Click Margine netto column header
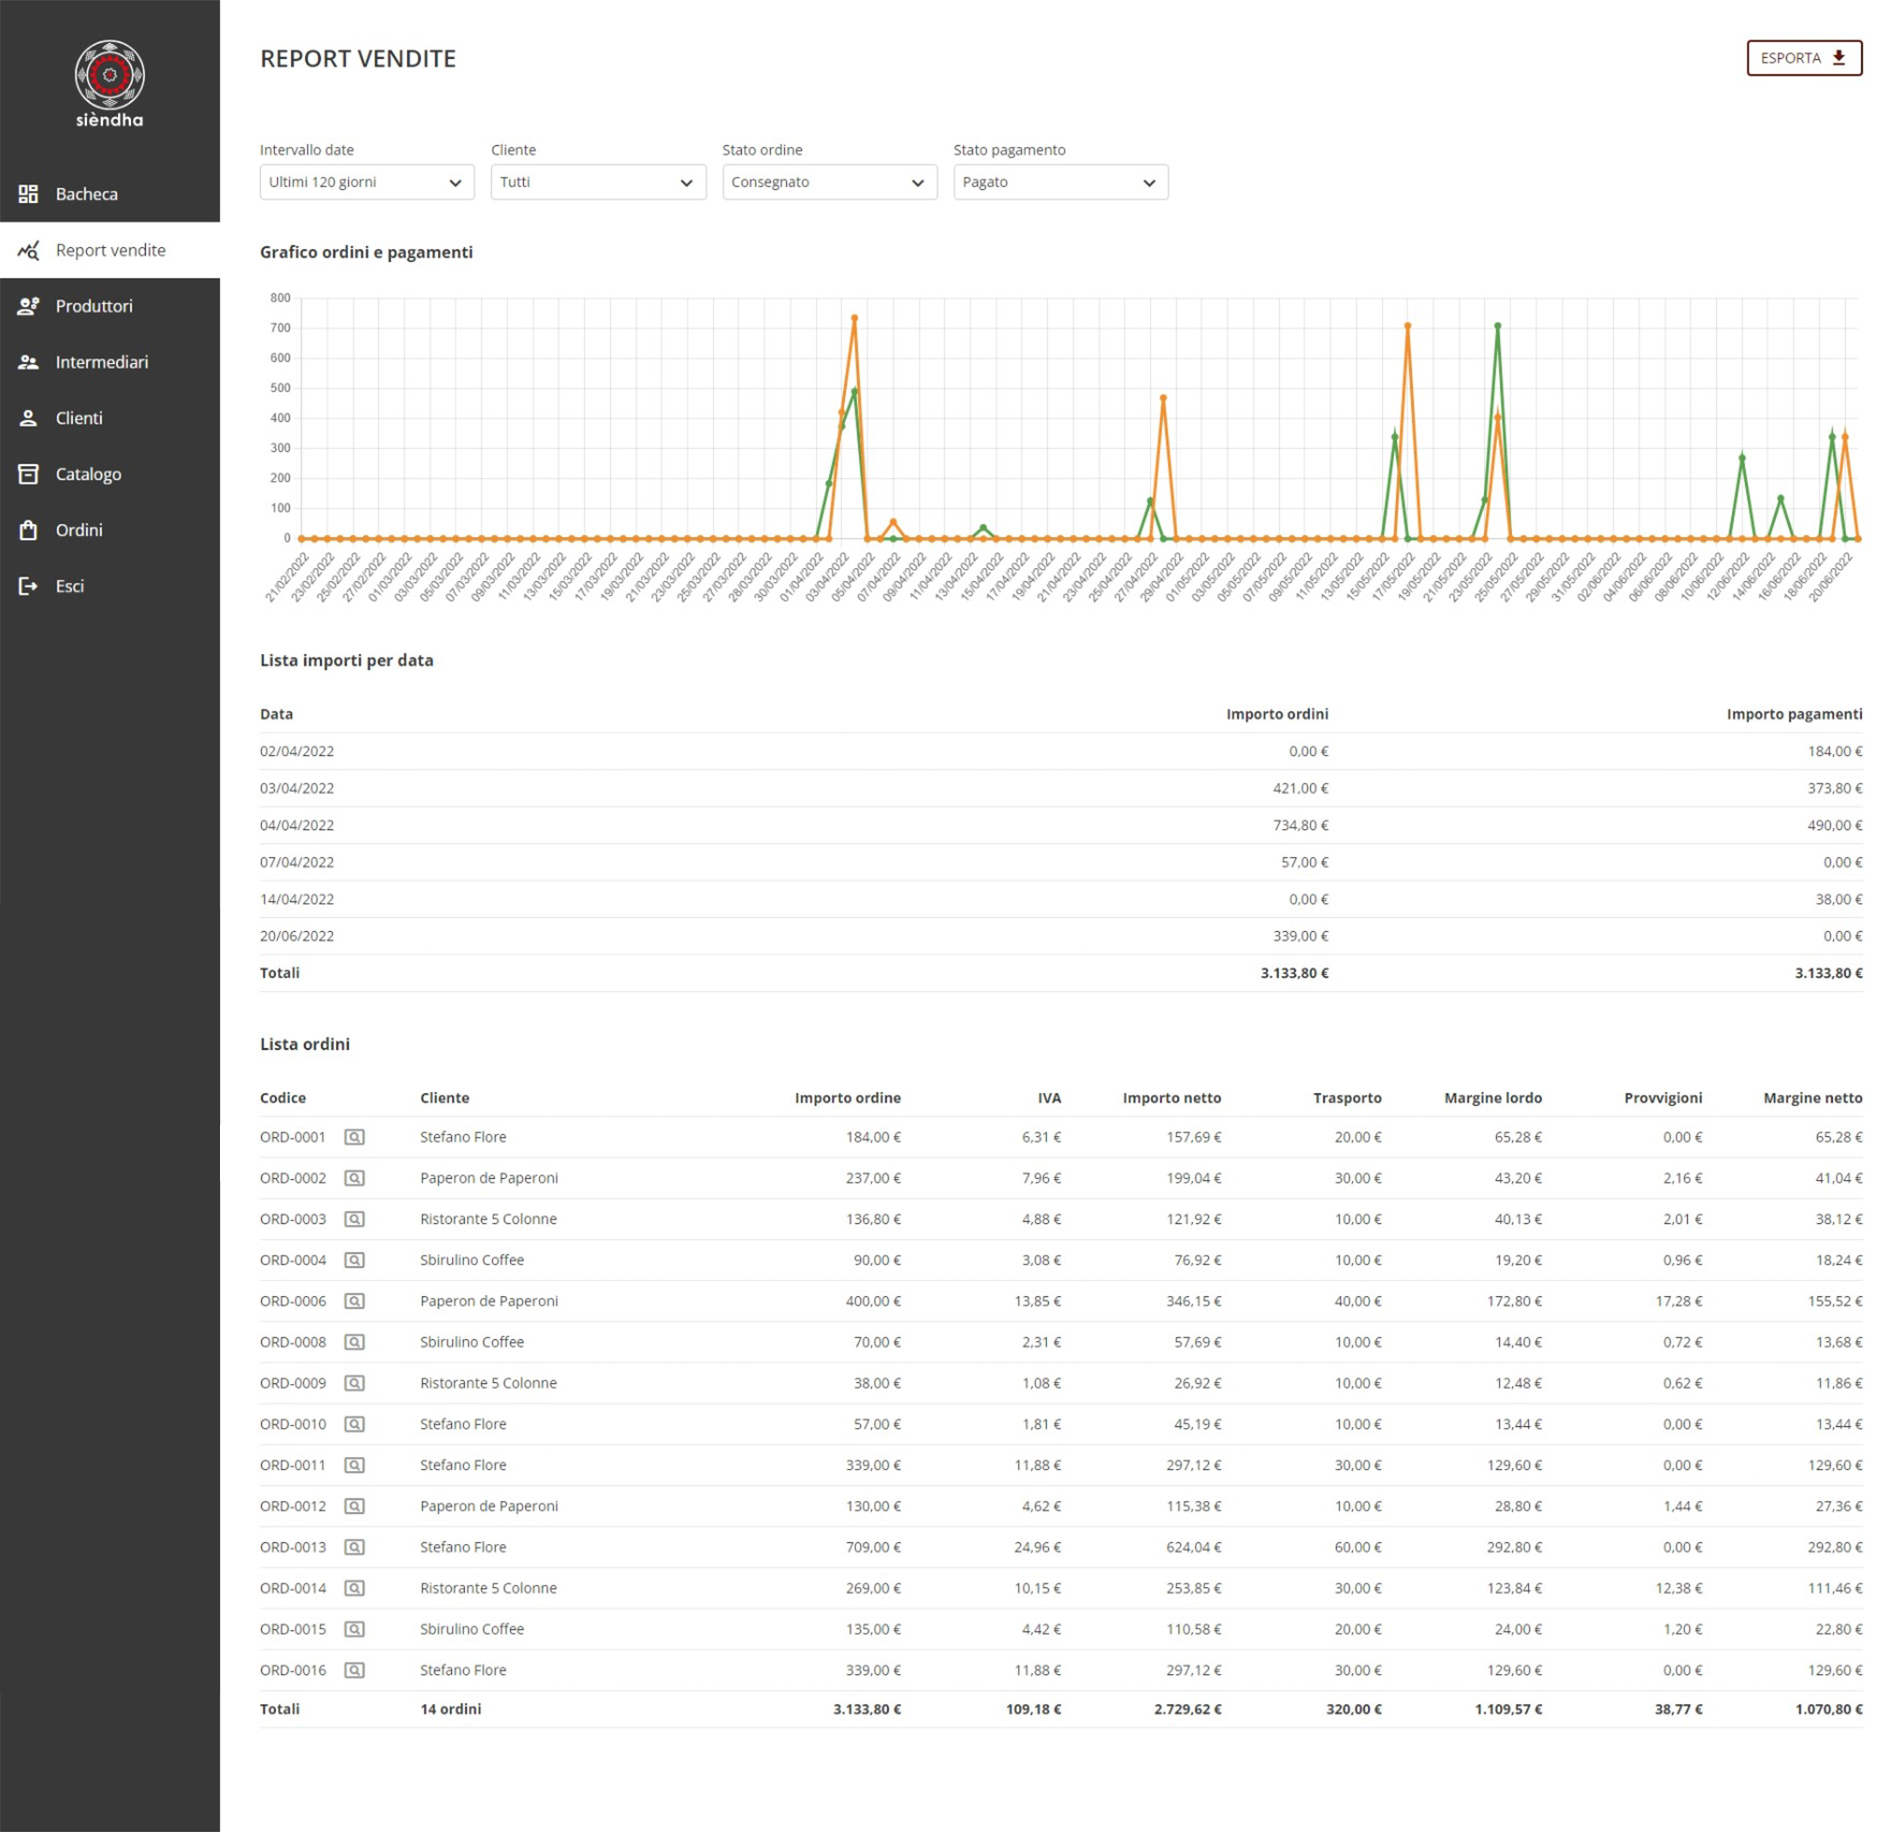 (x=1812, y=1098)
